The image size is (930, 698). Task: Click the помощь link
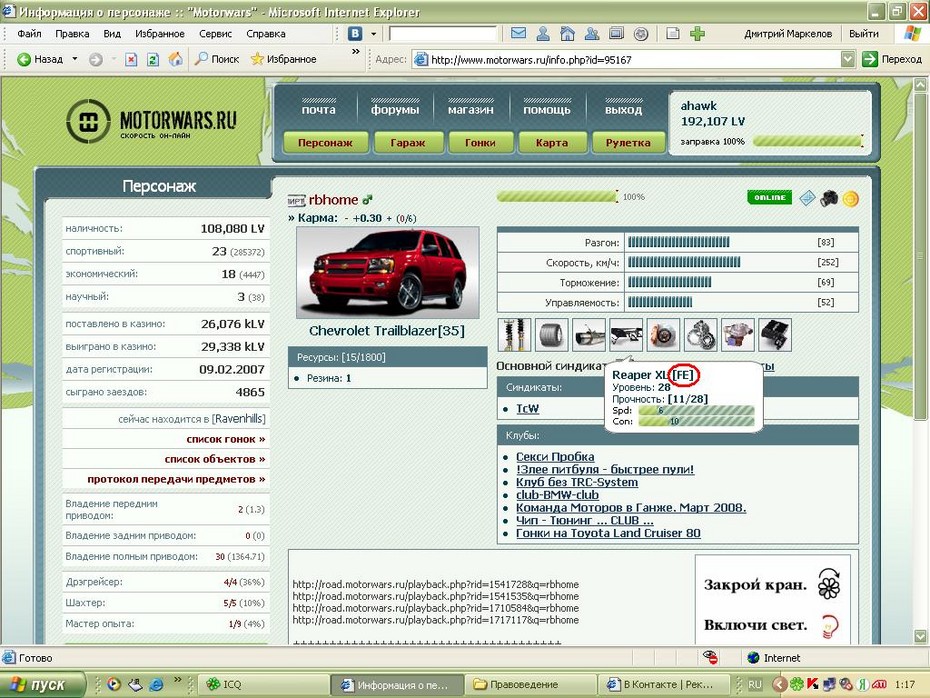(x=547, y=110)
